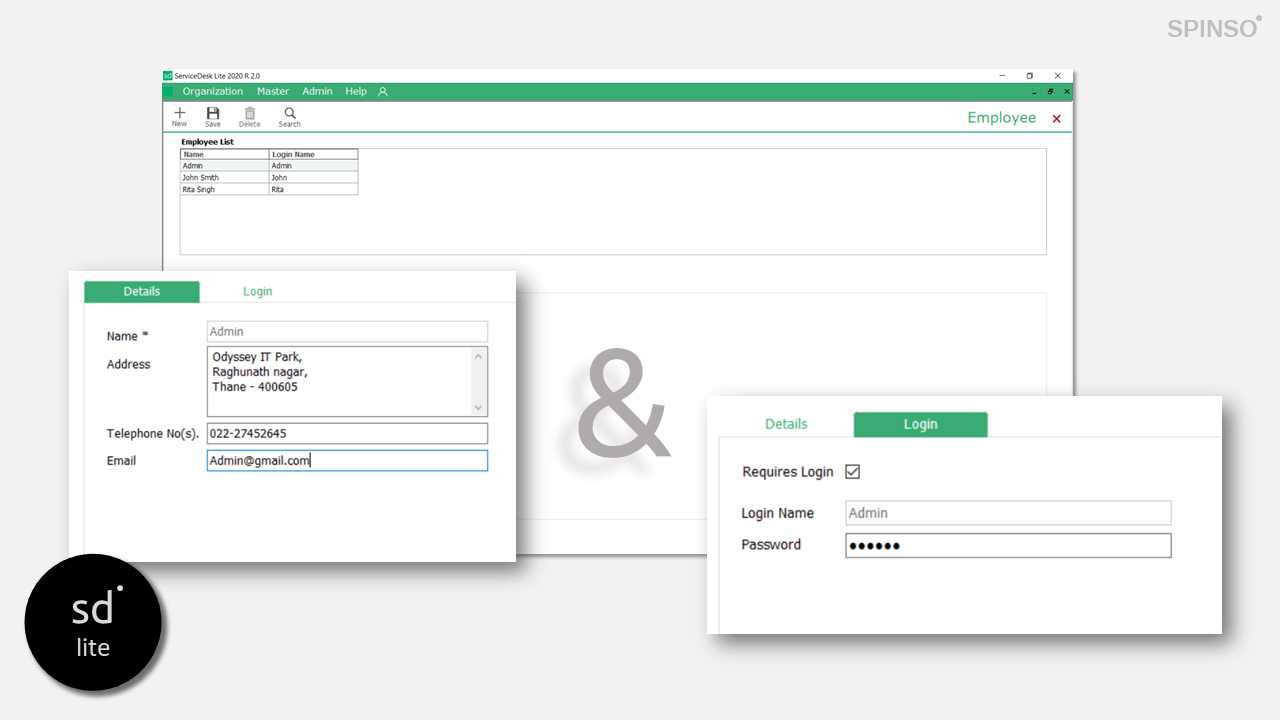Click the user profile icon in menu bar
Viewport: 1280px width, 720px height.
pos(382,92)
